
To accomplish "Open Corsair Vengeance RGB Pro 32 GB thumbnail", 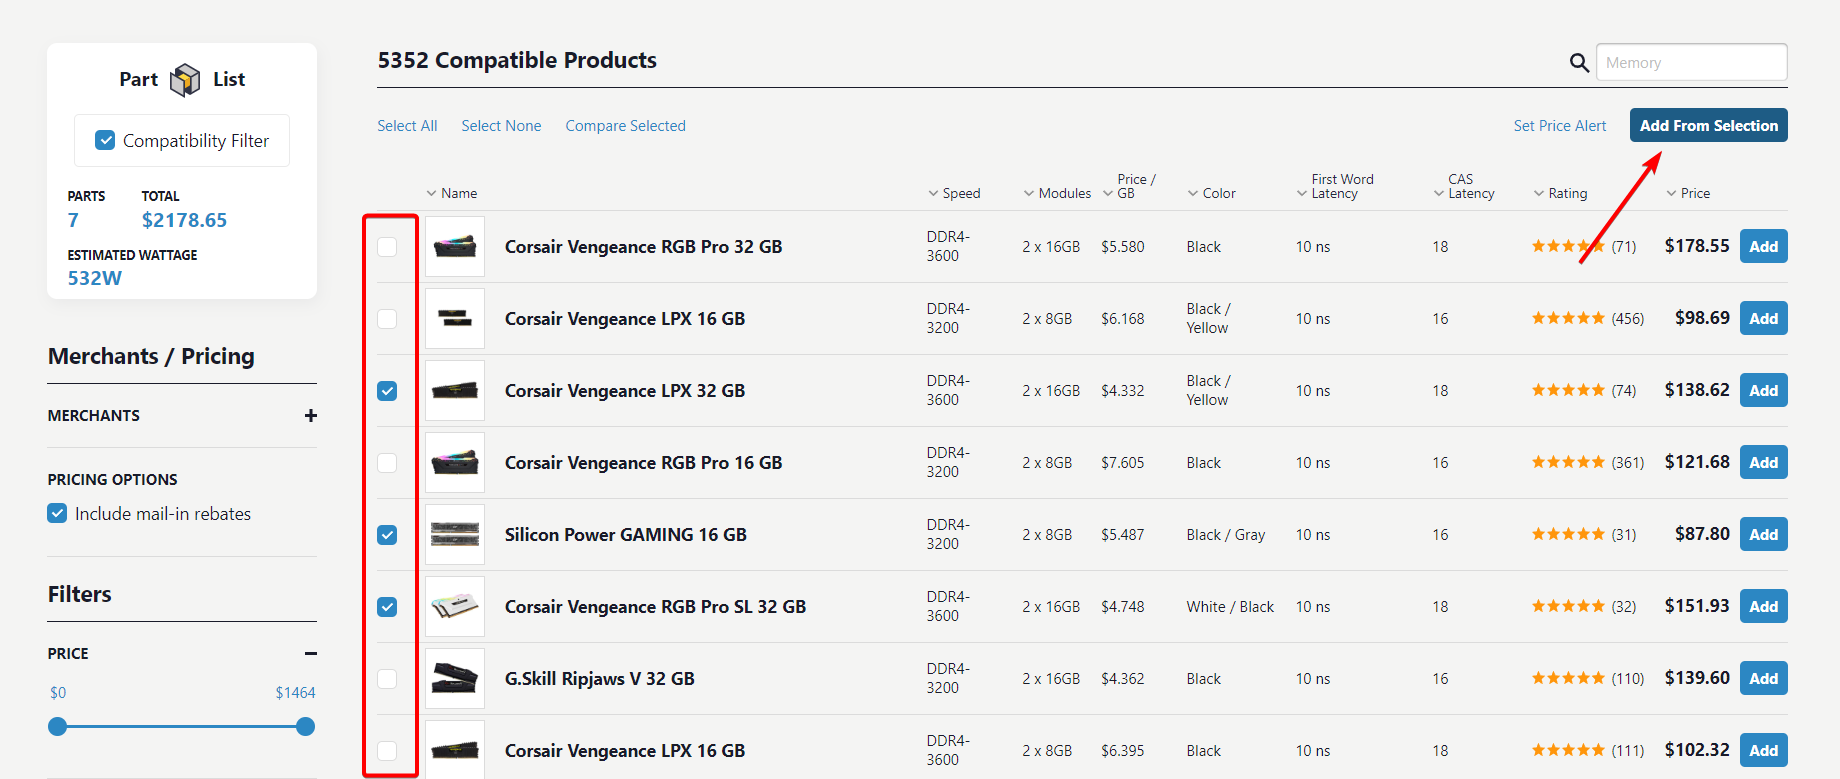I will pyautogui.click(x=455, y=246).
